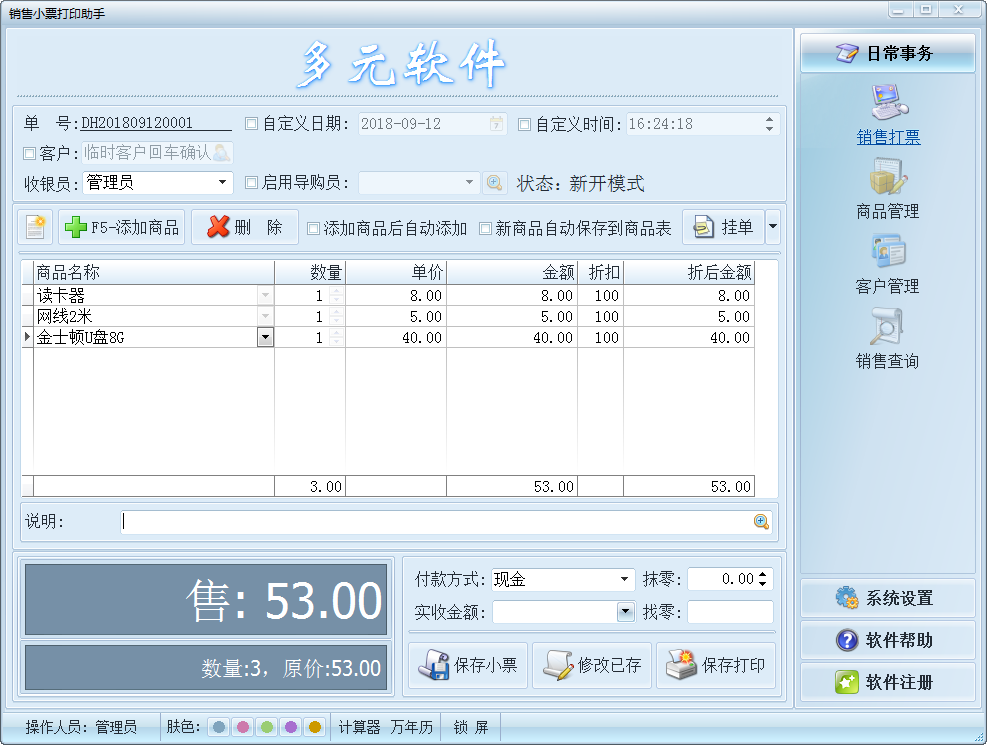Open 计算器 from status bar
The width and height of the screenshot is (987, 745).
pos(359,727)
